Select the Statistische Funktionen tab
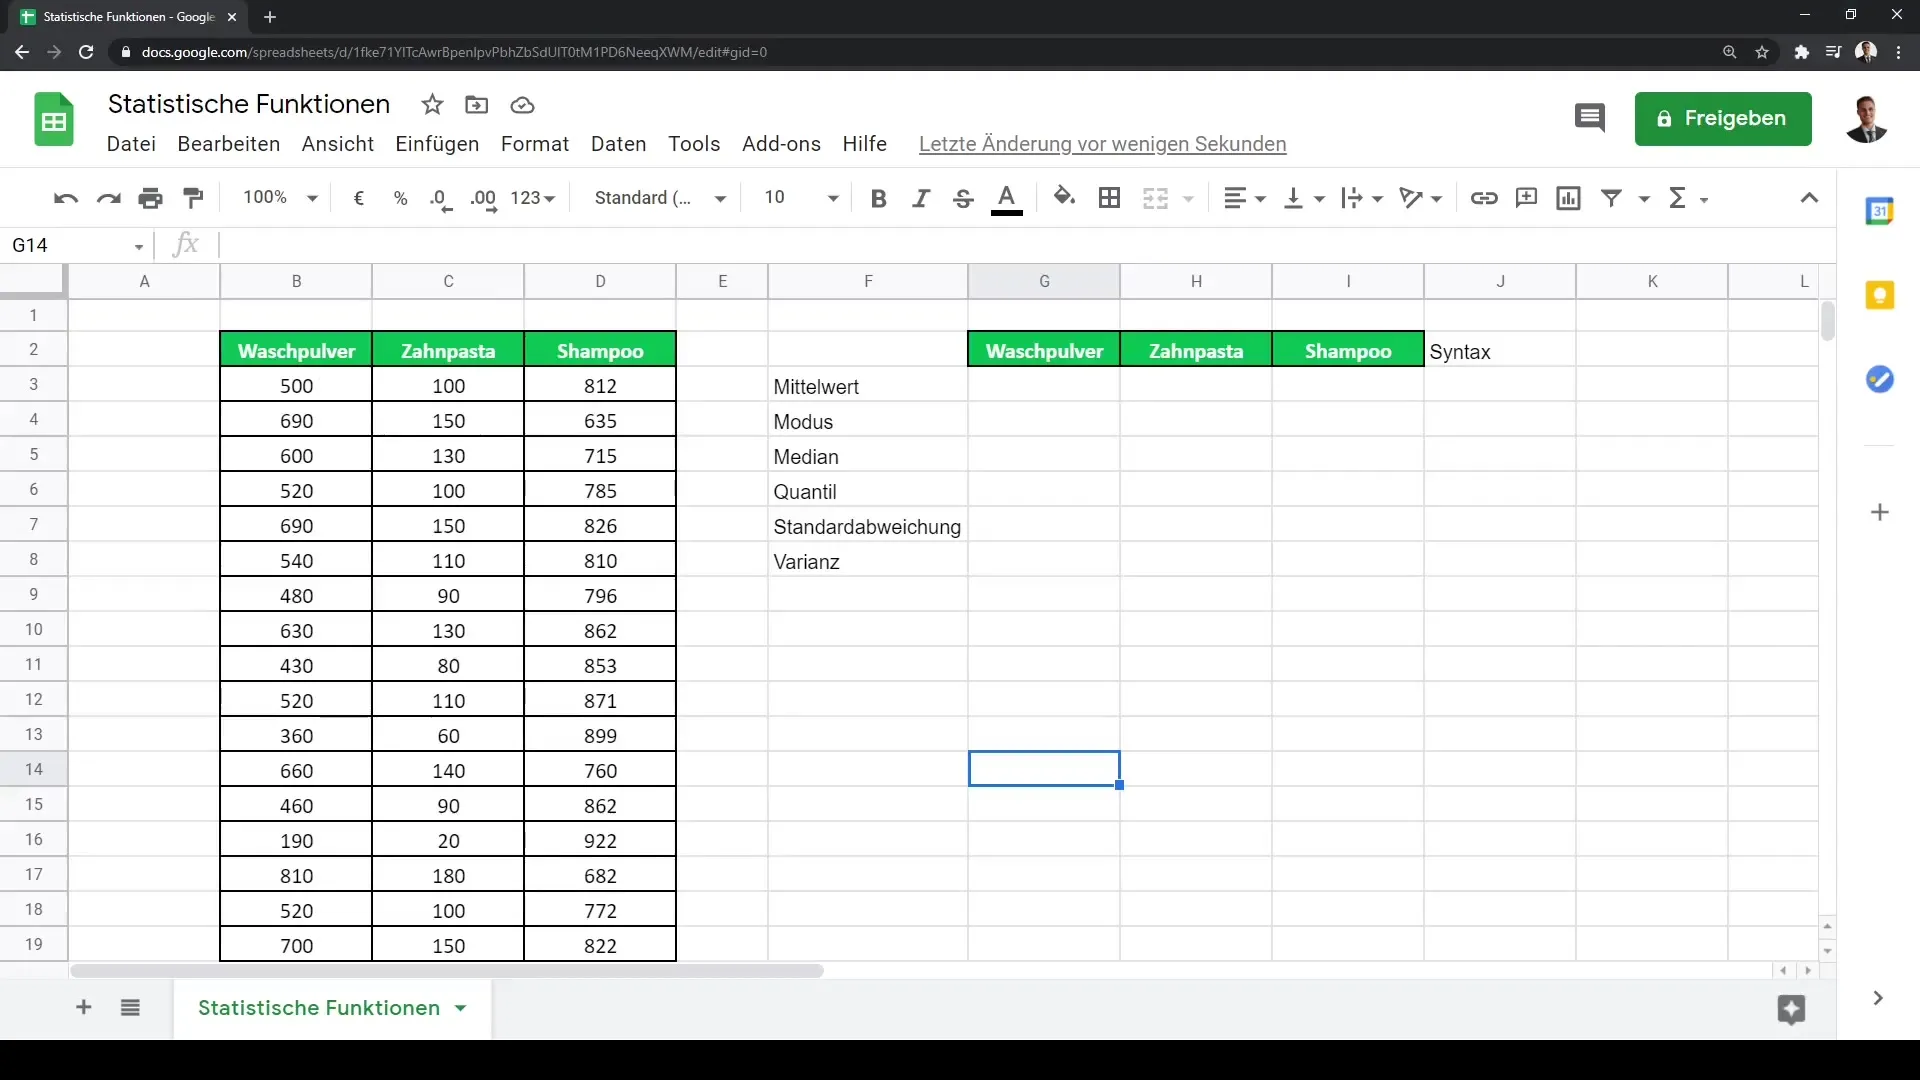This screenshot has height=1080, width=1920. pos(319,1007)
